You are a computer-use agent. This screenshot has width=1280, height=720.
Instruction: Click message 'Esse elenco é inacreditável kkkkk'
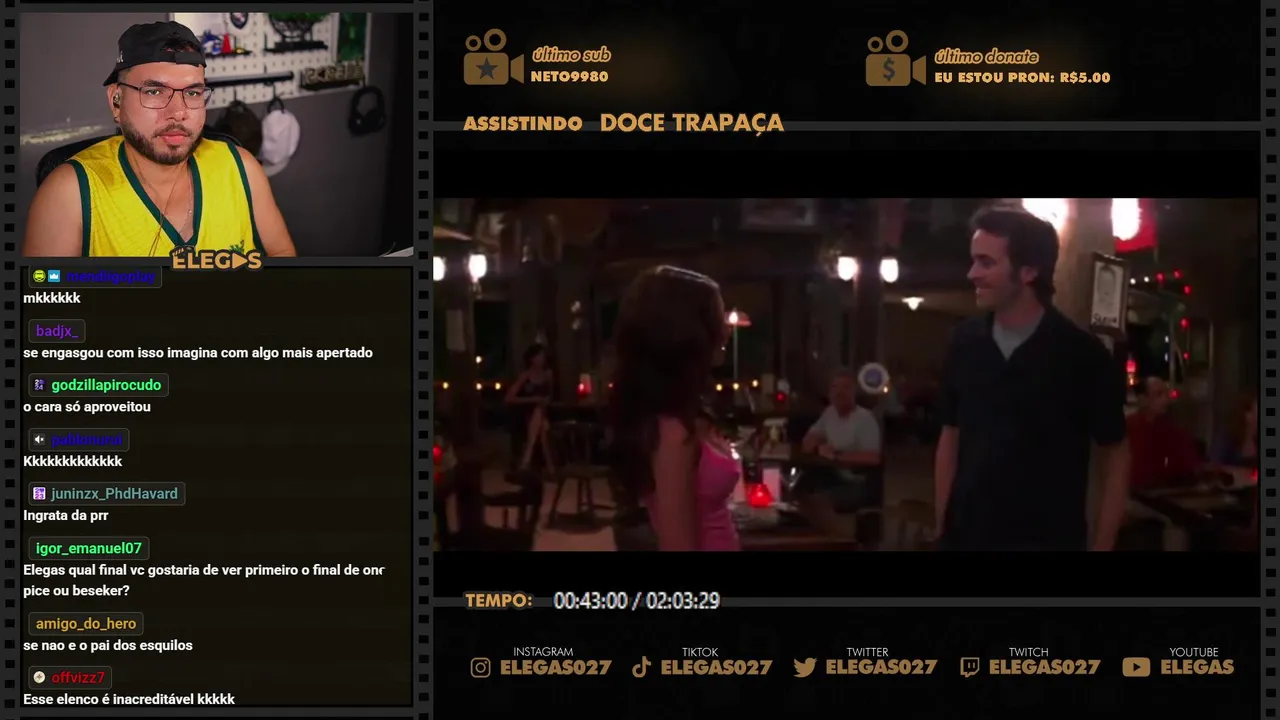(129, 699)
